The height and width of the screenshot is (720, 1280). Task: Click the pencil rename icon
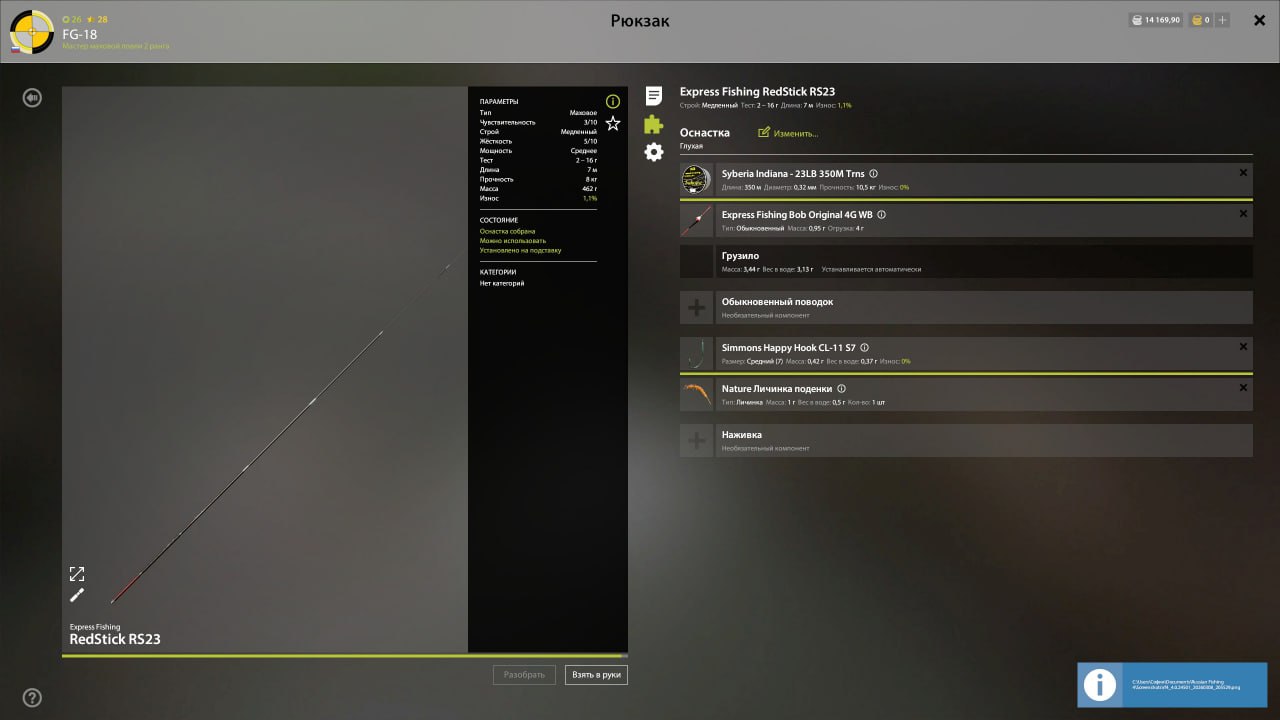77,595
